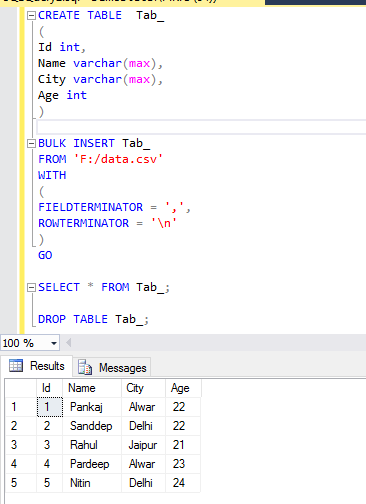Collapse the CREATE TABLE code block
The width and height of the screenshot is (366, 504).
coord(31,15)
